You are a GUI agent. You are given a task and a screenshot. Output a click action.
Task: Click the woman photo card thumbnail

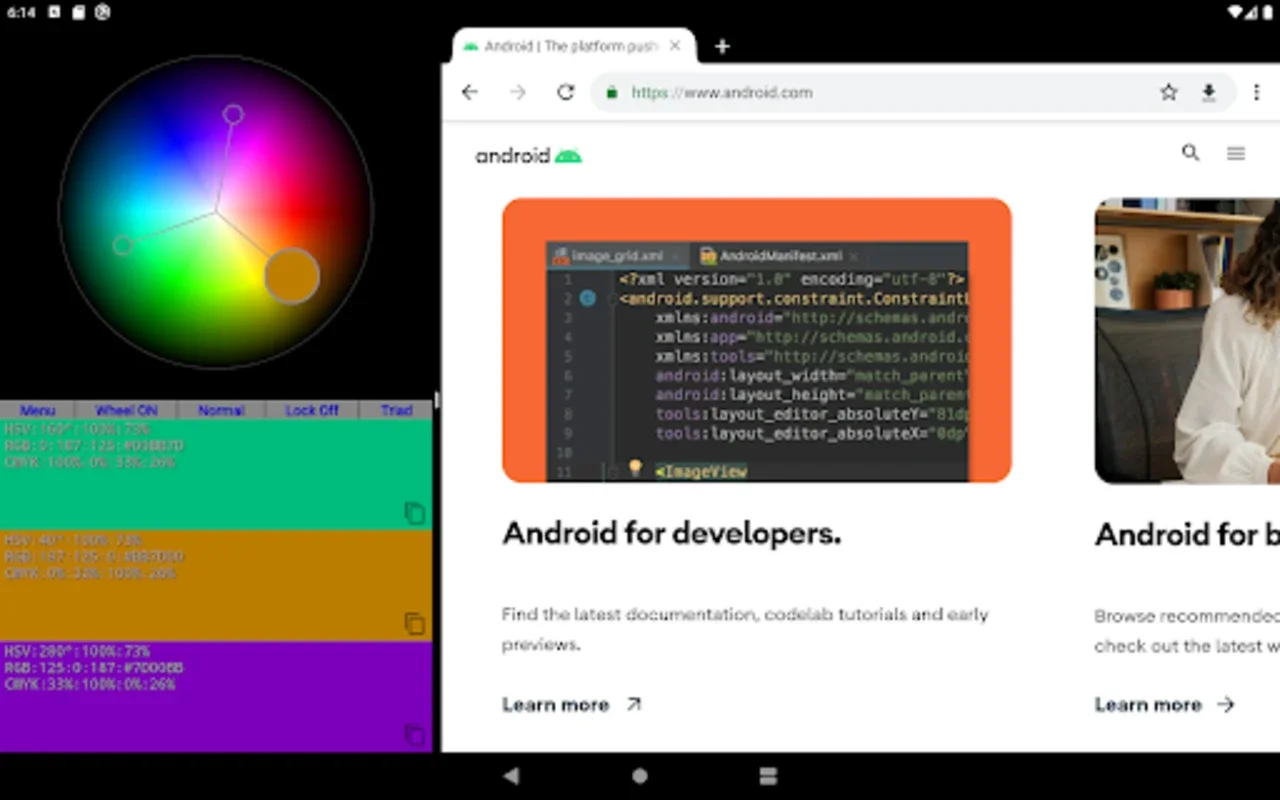pos(1187,340)
